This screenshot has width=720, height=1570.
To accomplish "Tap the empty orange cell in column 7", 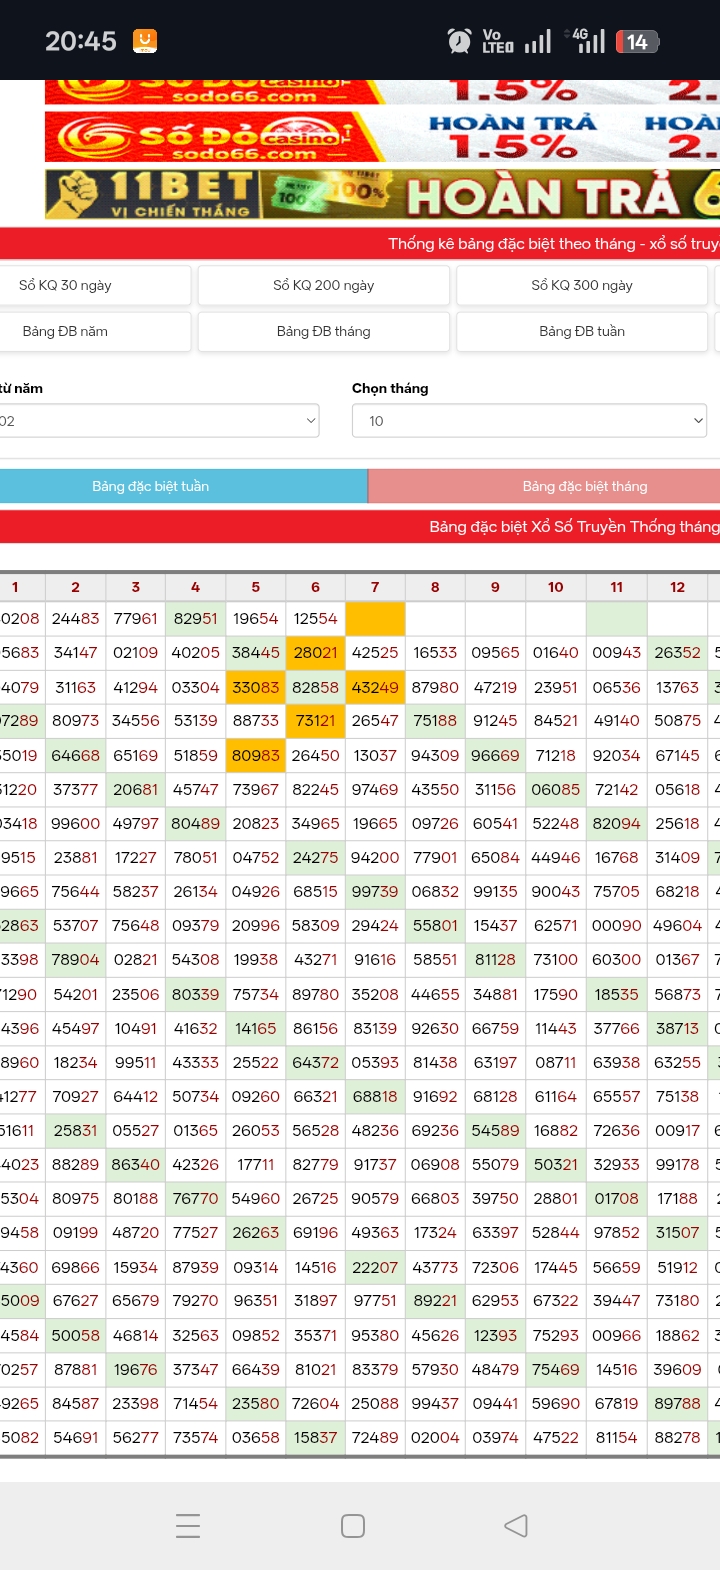I will point(375,618).
